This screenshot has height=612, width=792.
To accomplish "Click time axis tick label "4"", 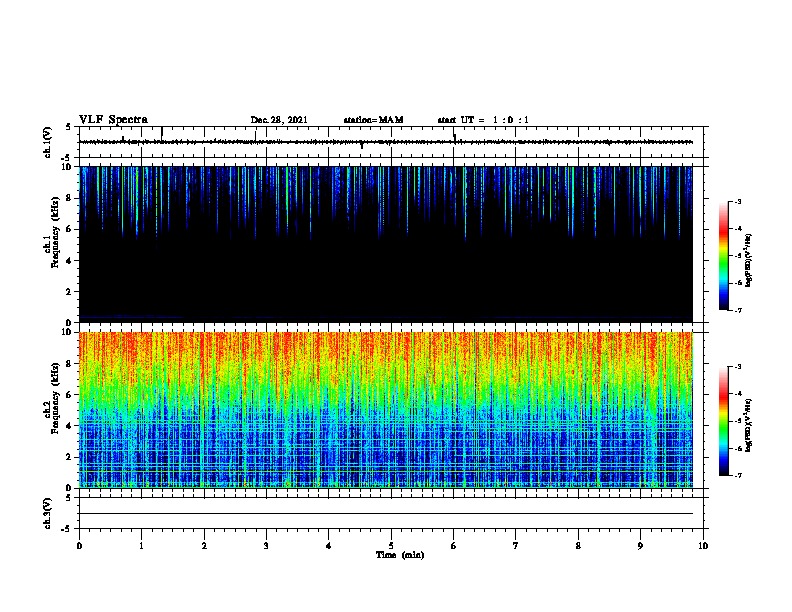I will [329, 545].
